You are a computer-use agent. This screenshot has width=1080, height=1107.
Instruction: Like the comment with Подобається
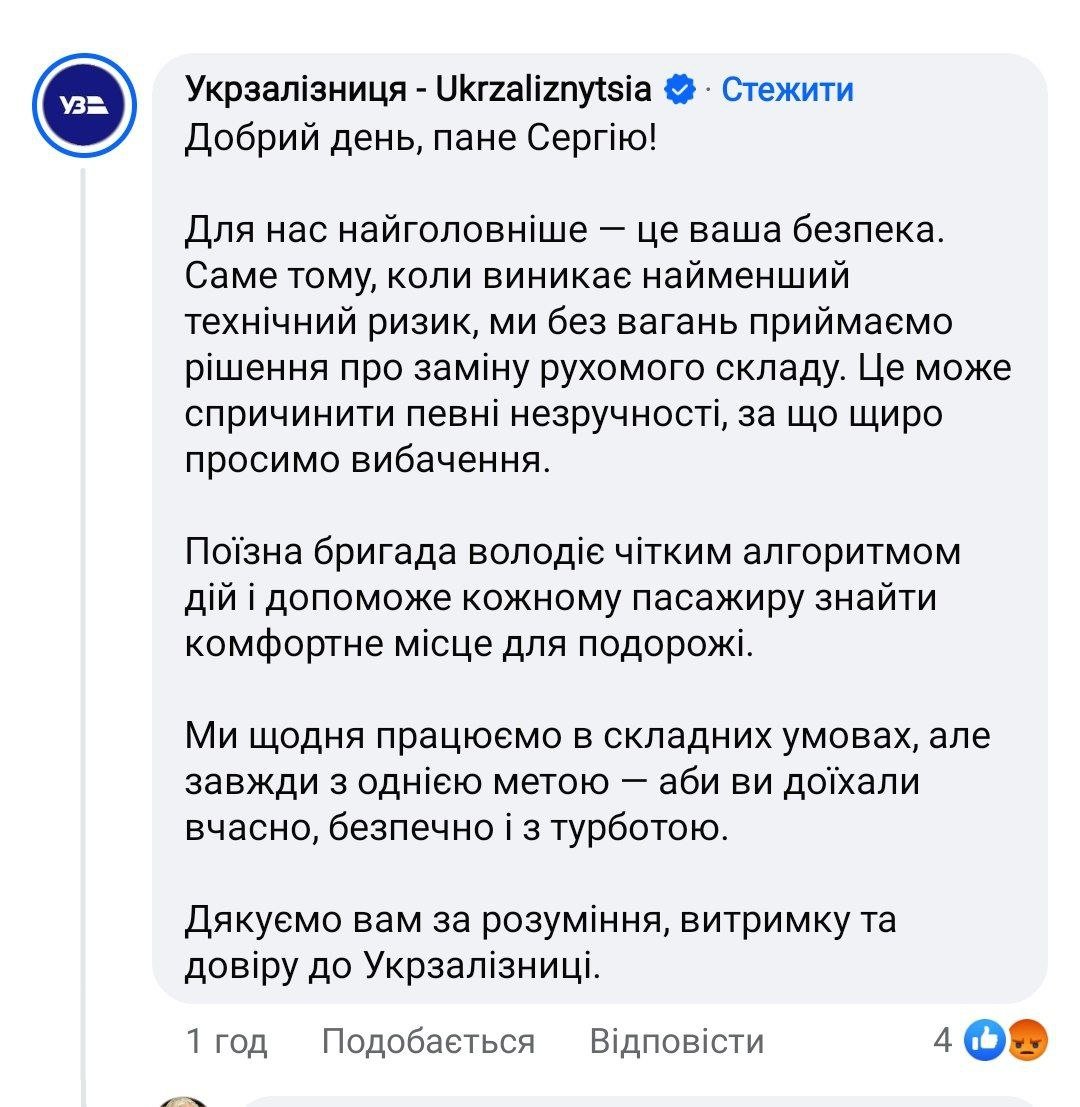pos(428,1042)
